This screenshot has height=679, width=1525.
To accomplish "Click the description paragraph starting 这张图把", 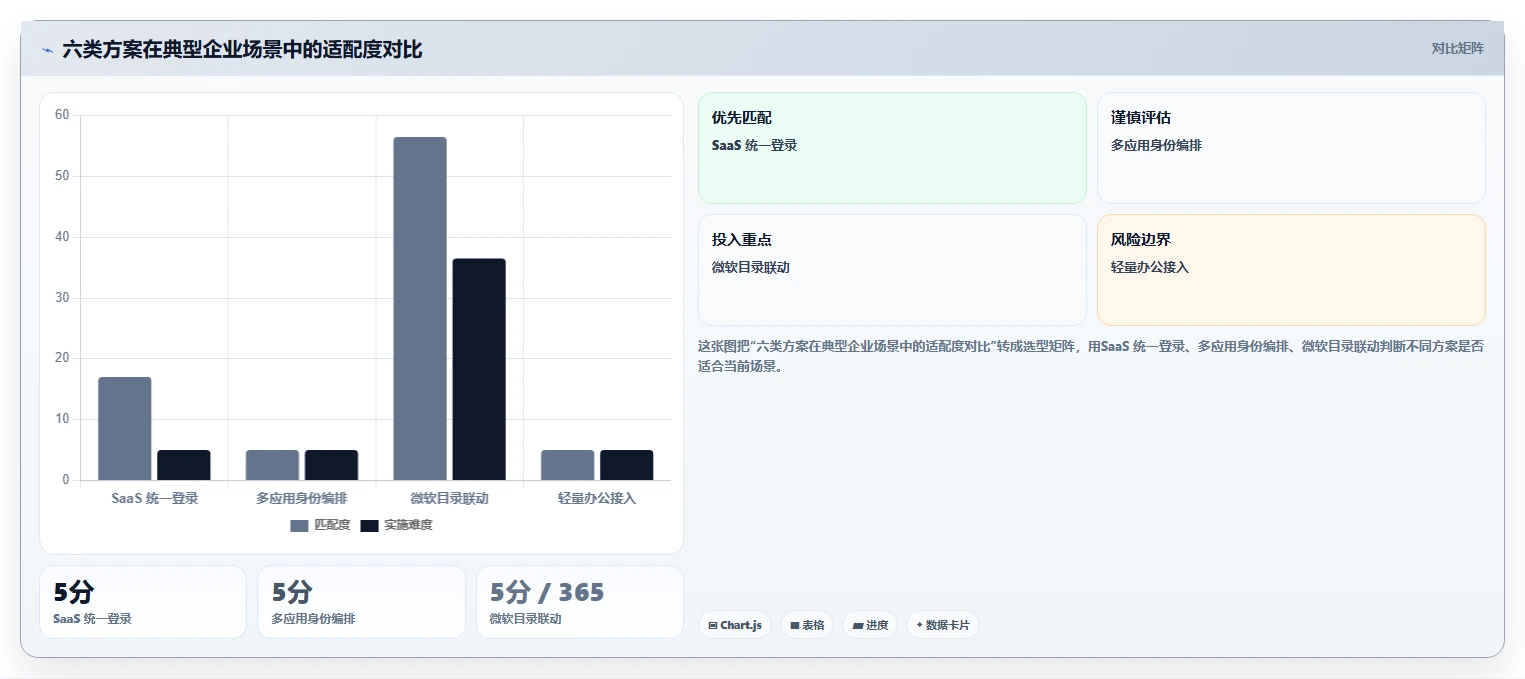I will coord(1091,356).
